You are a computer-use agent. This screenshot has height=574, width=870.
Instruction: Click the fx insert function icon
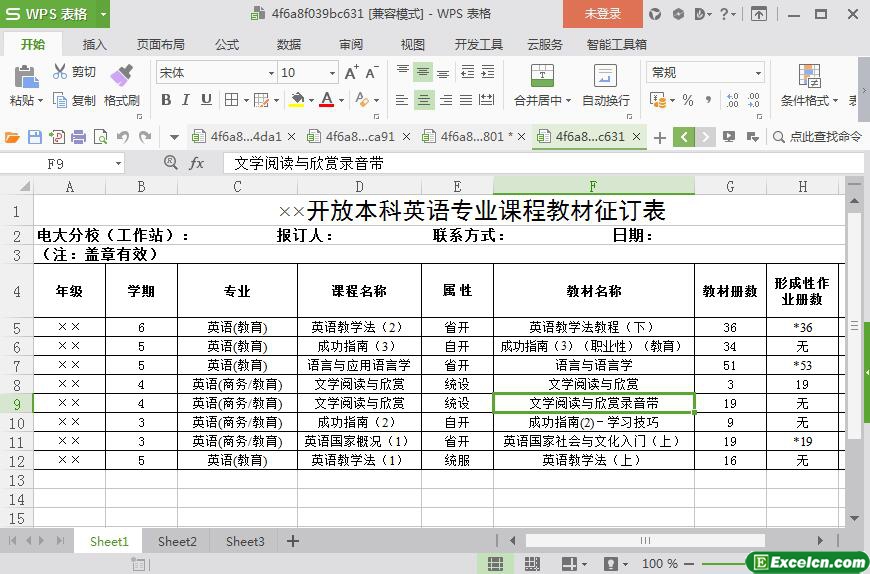[x=197, y=163]
